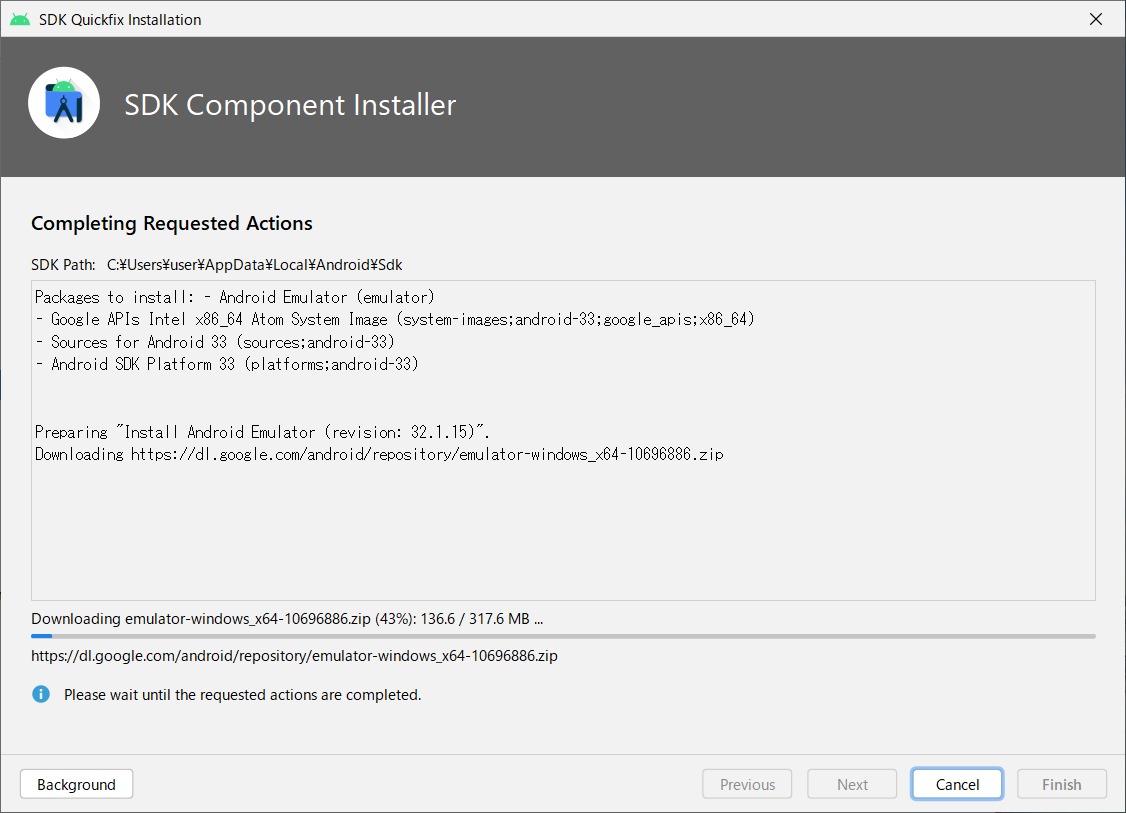
Task: Click the disabled Next button
Action: pyautogui.click(x=851, y=783)
